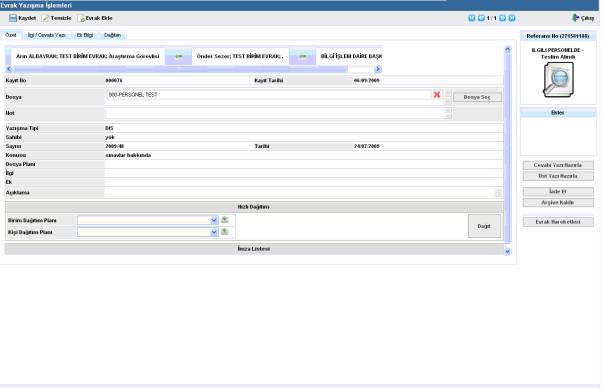
Task: Click the Dosya Seç button
Action: (477, 97)
